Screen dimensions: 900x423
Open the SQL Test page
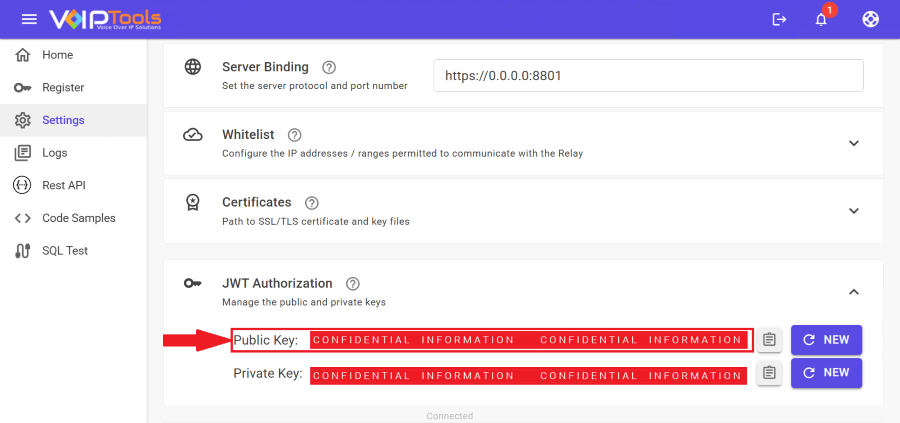pos(65,251)
